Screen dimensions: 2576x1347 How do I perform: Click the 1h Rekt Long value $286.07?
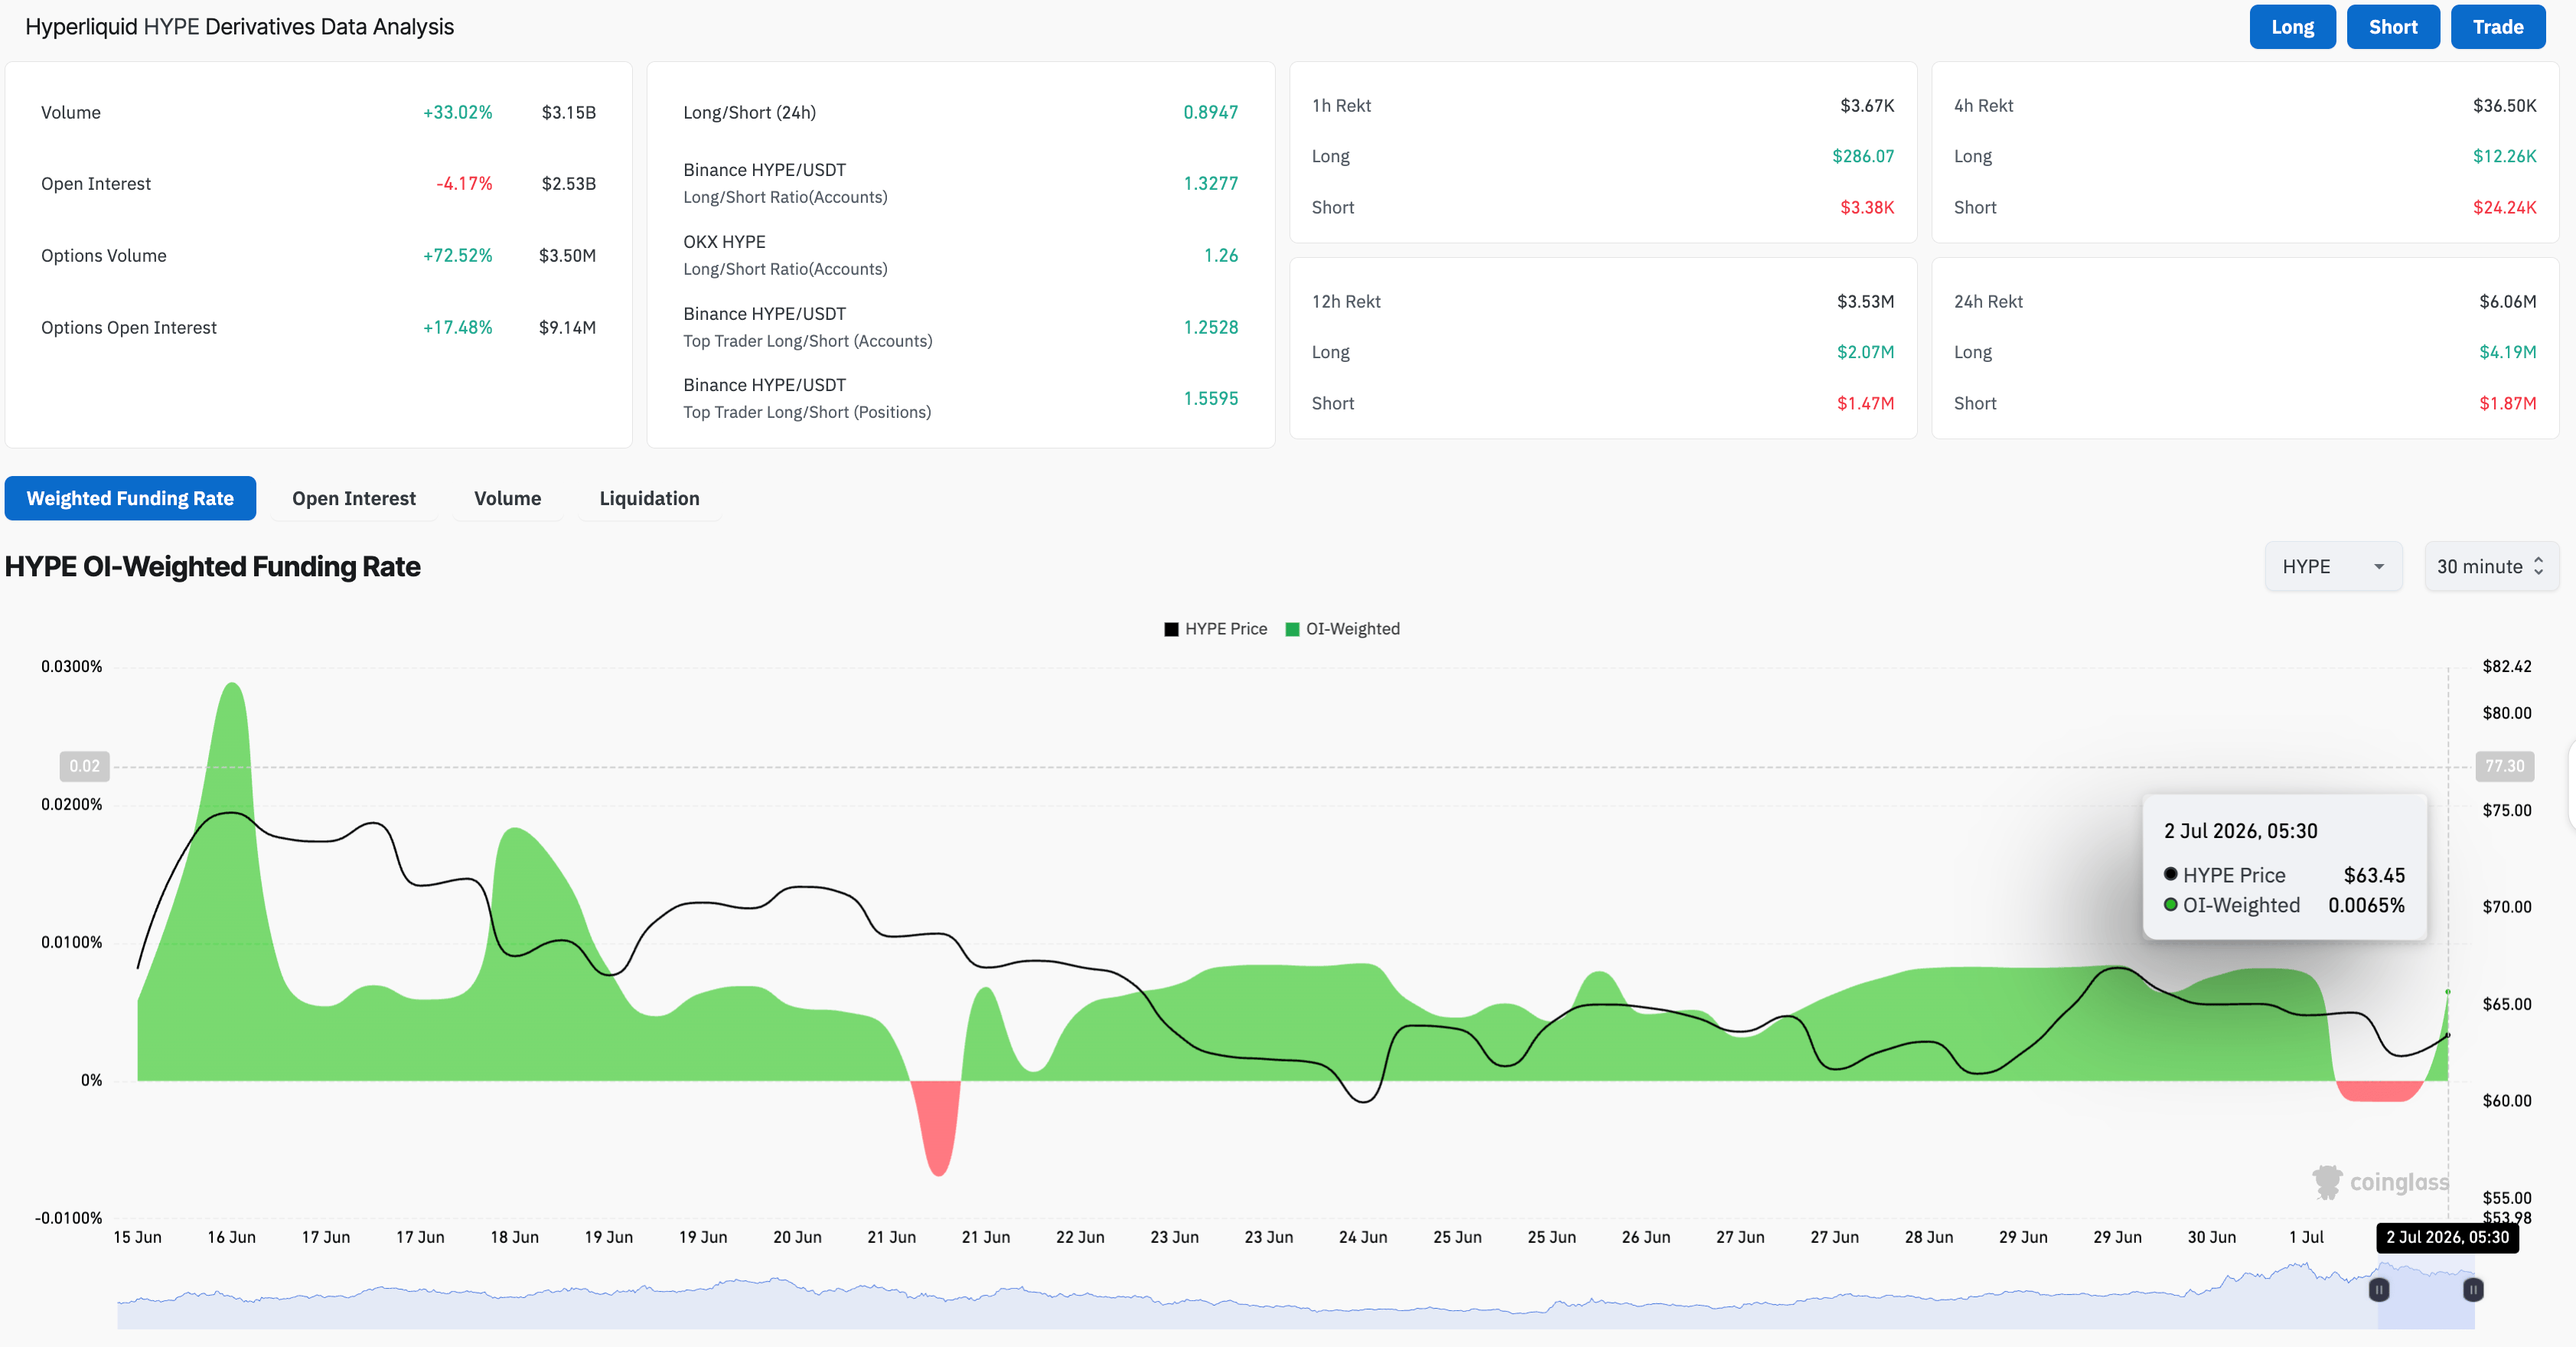point(1863,156)
